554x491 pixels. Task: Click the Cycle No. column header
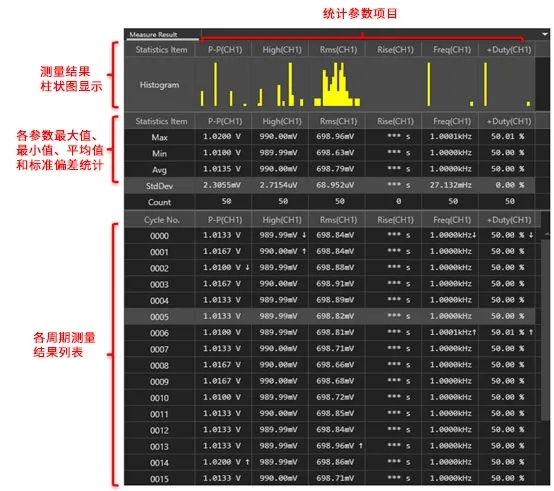[160, 220]
